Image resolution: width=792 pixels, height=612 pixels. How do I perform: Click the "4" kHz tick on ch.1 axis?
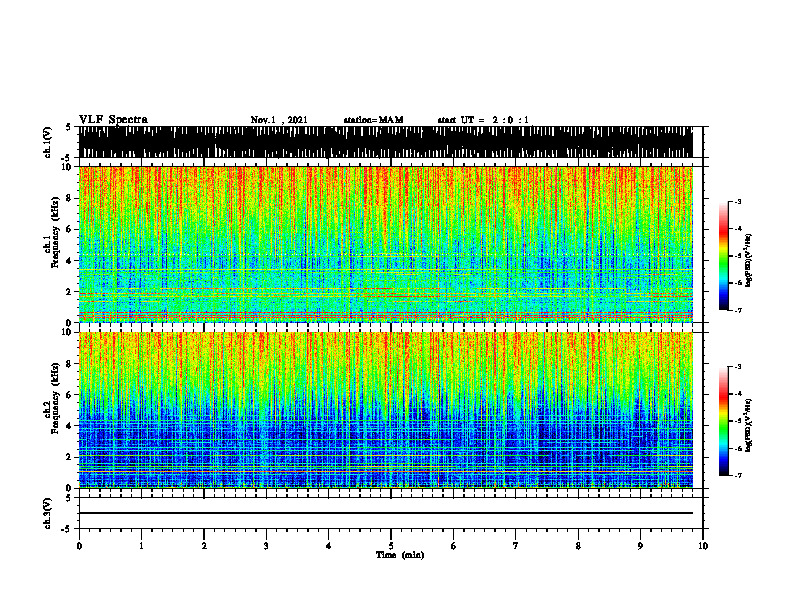coord(69,261)
